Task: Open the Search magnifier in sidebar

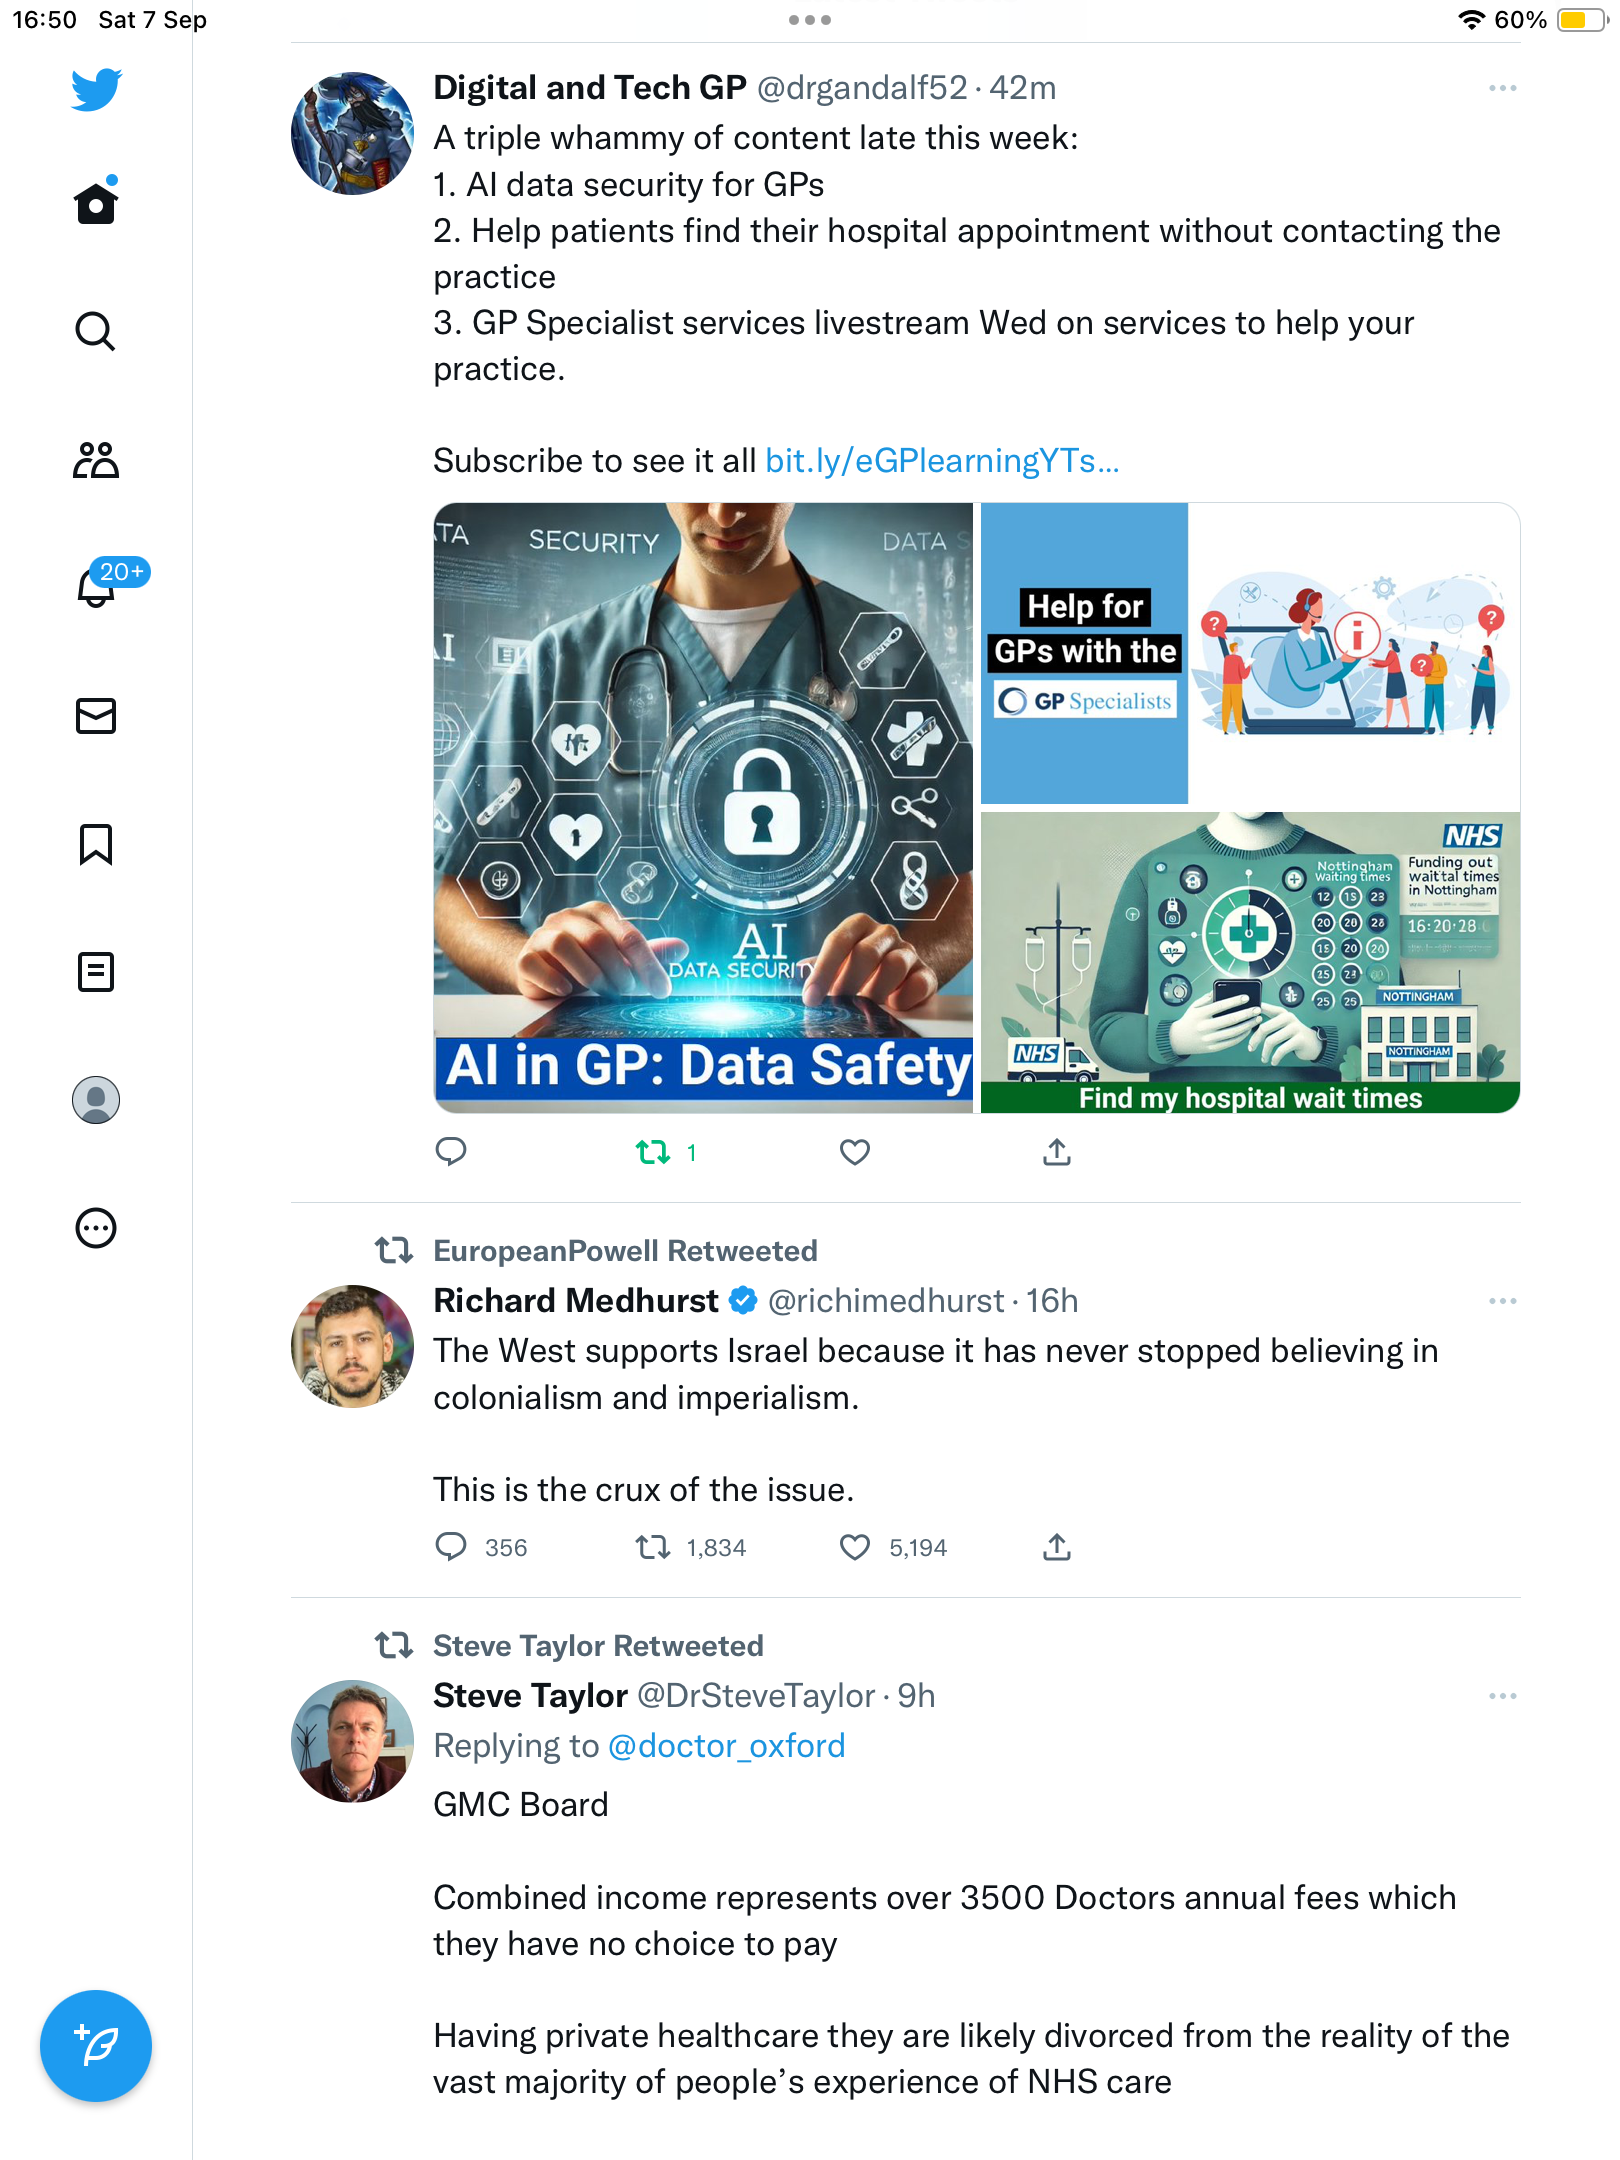Action: tap(96, 331)
